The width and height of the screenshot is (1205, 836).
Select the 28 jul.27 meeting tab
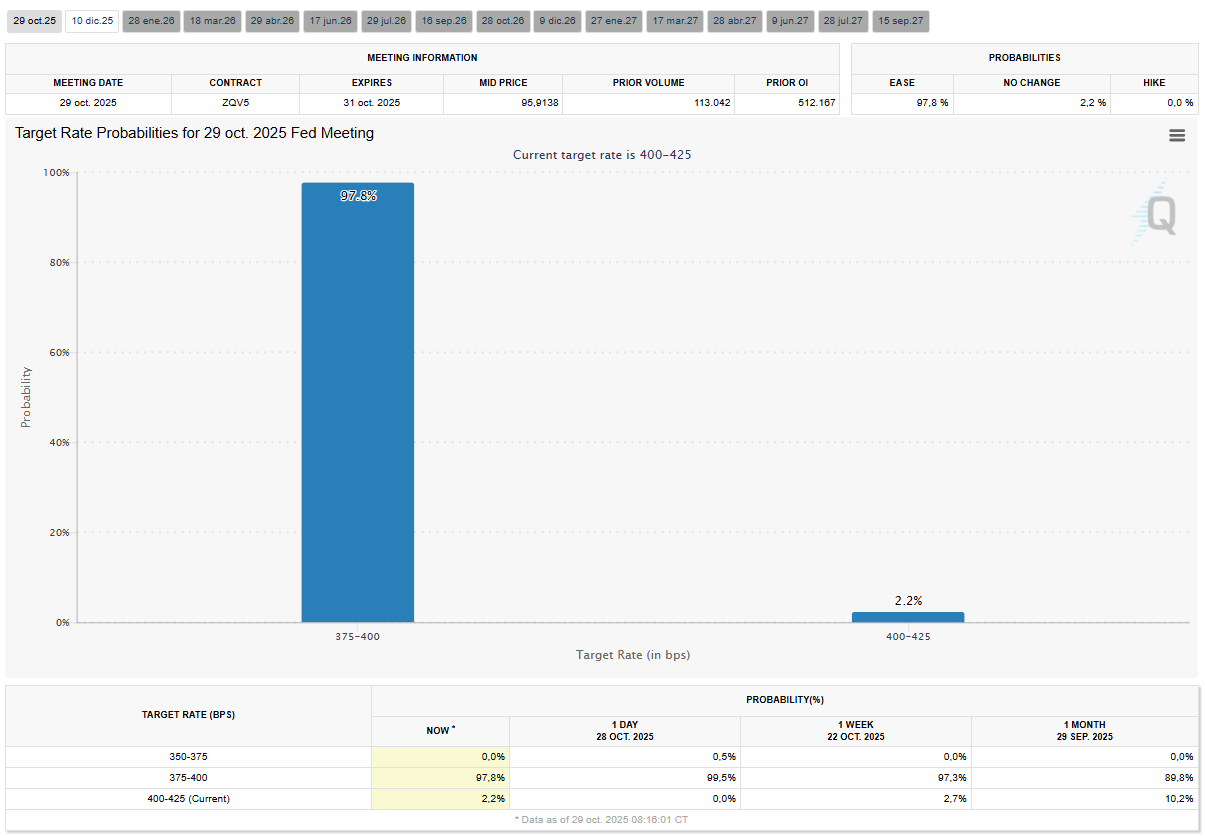click(x=844, y=21)
